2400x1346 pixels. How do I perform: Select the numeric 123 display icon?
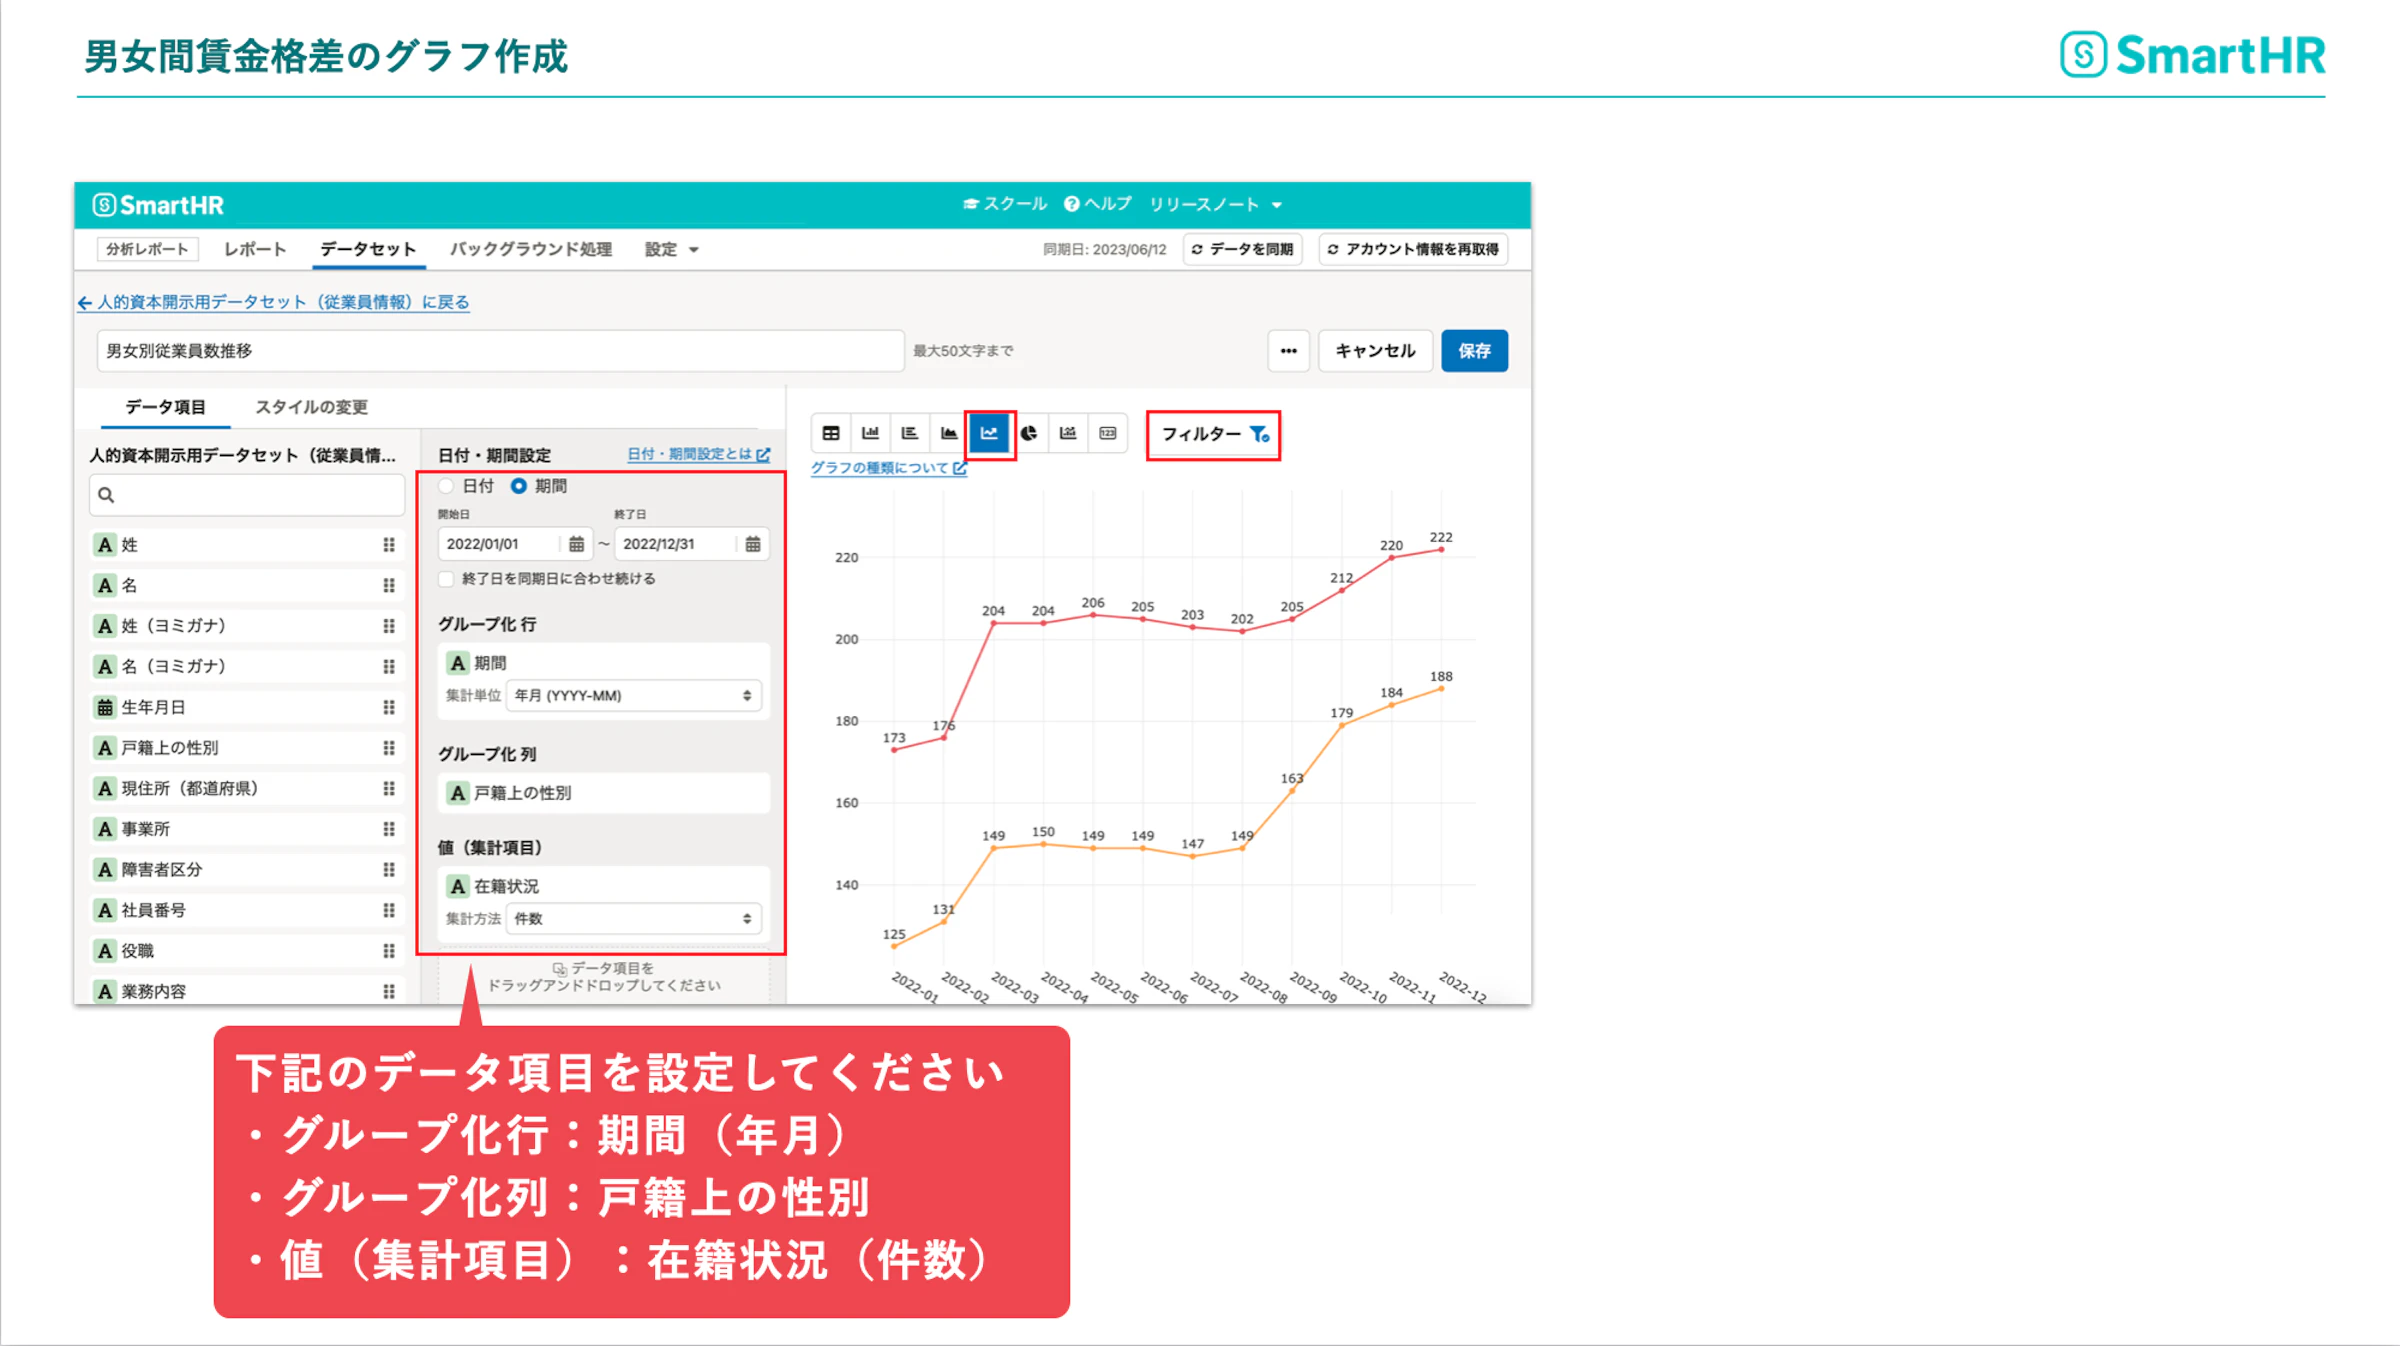(1108, 433)
